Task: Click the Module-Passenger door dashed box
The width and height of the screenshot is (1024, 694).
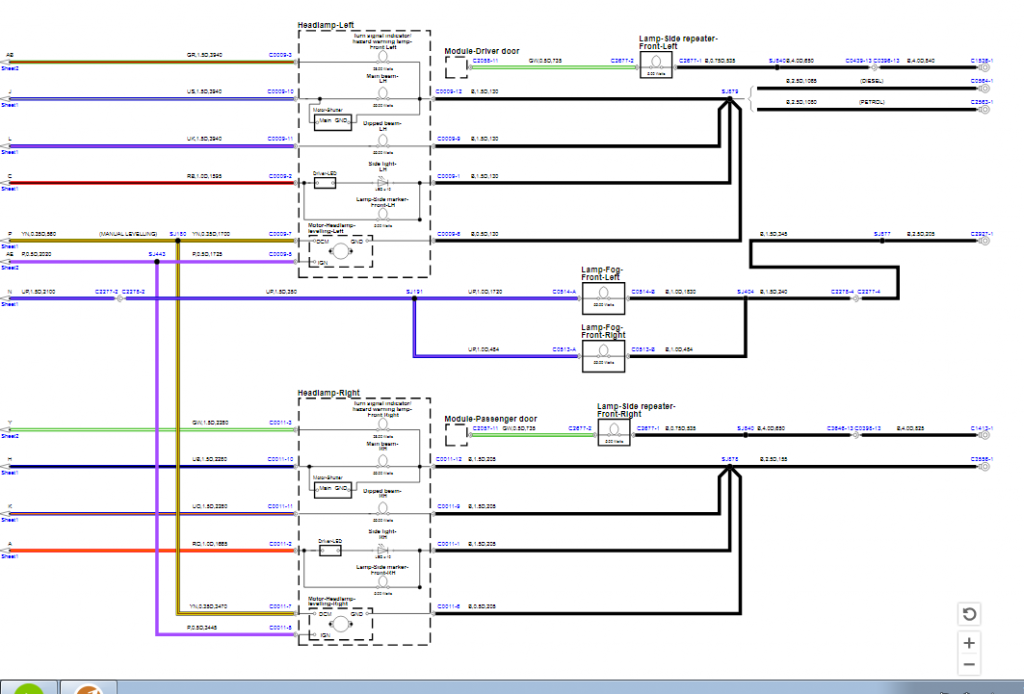Action: point(456,434)
